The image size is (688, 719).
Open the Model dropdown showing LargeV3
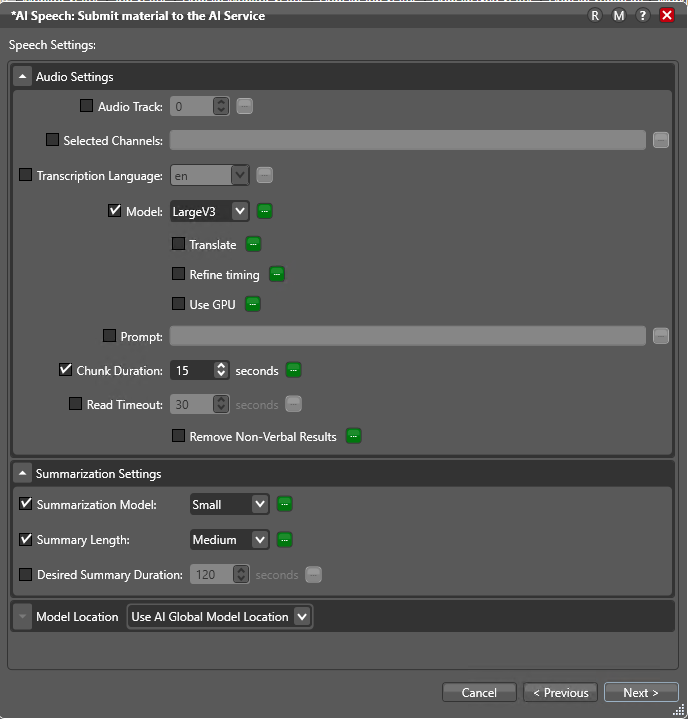[x=210, y=211]
